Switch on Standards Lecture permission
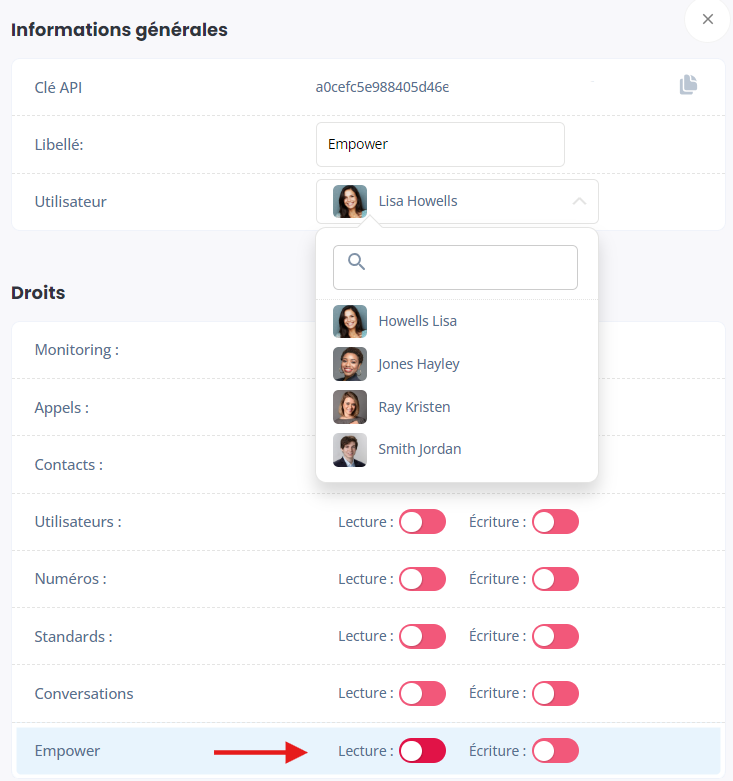Image resolution: width=733 pixels, height=781 pixels. tap(422, 636)
